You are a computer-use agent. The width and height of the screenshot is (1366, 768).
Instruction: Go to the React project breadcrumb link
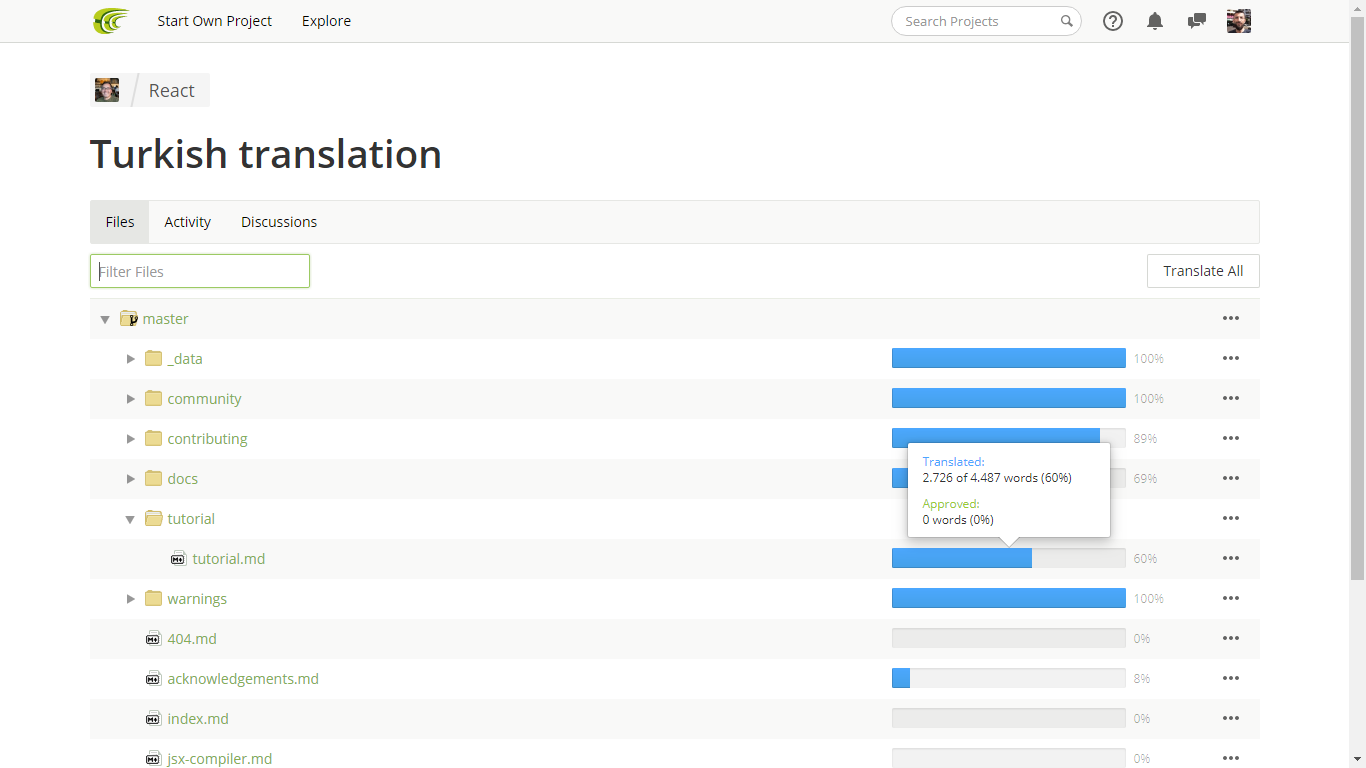(172, 90)
